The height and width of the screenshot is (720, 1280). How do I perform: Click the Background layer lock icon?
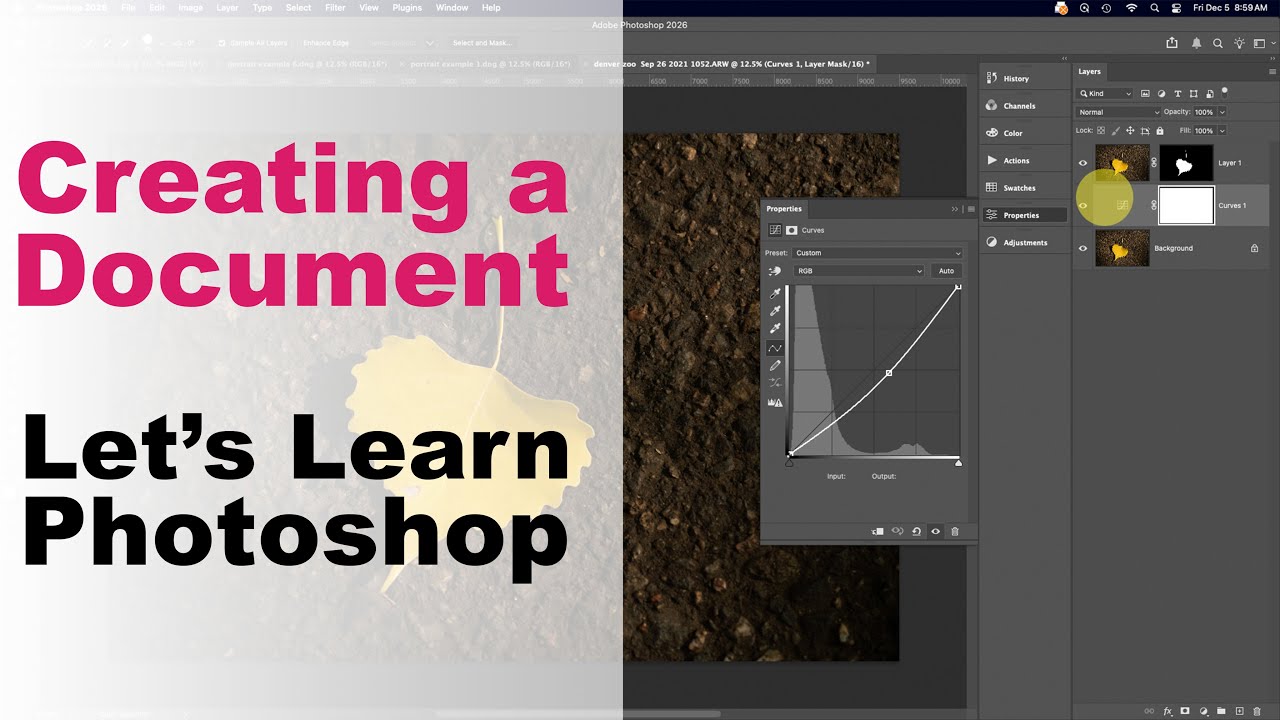[x=1255, y=248]
